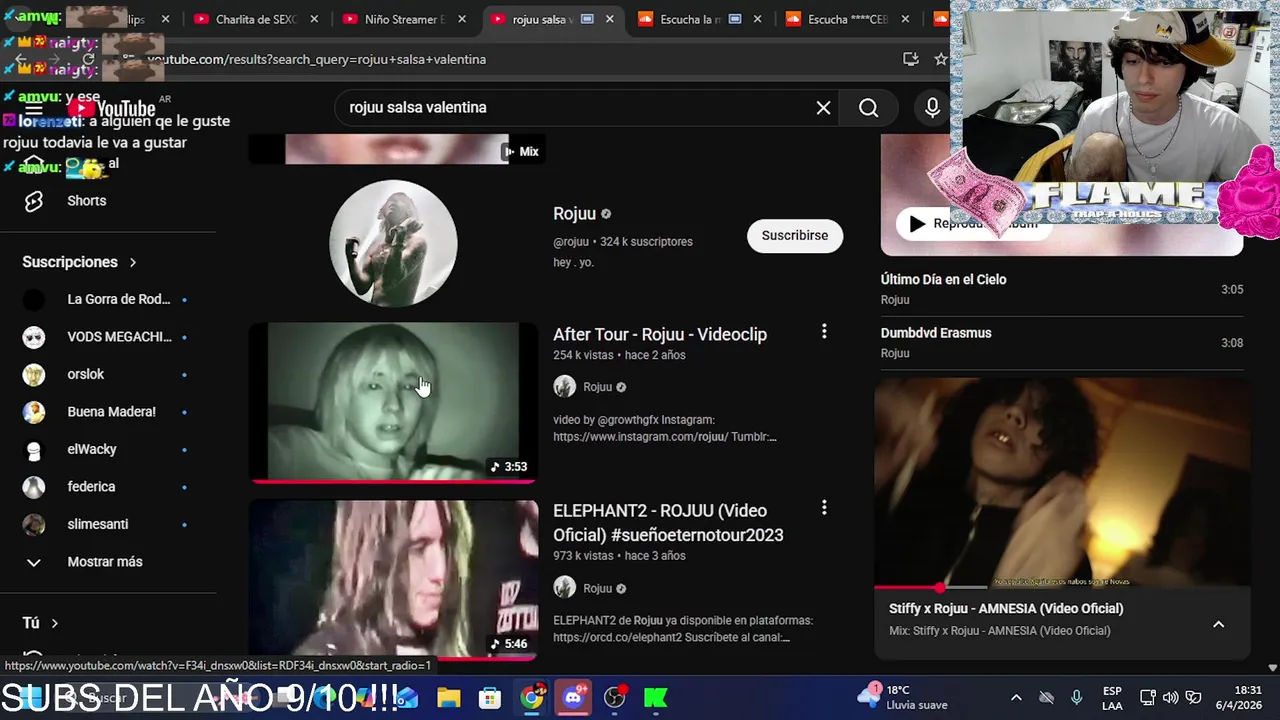The image size is (1280, 720).
Task: Click the 324 k suscriptores channel text
Action: coord(646,241)
